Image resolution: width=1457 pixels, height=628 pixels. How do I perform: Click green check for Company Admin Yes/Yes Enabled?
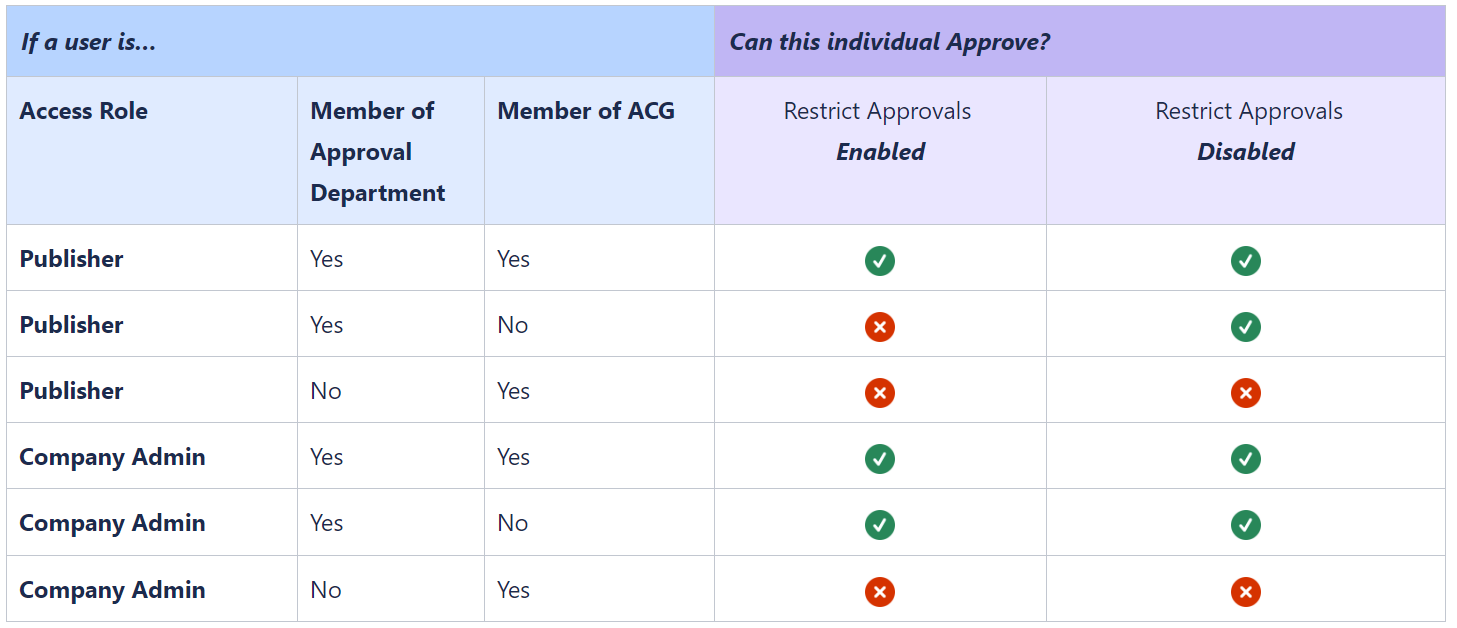point(880,459)
